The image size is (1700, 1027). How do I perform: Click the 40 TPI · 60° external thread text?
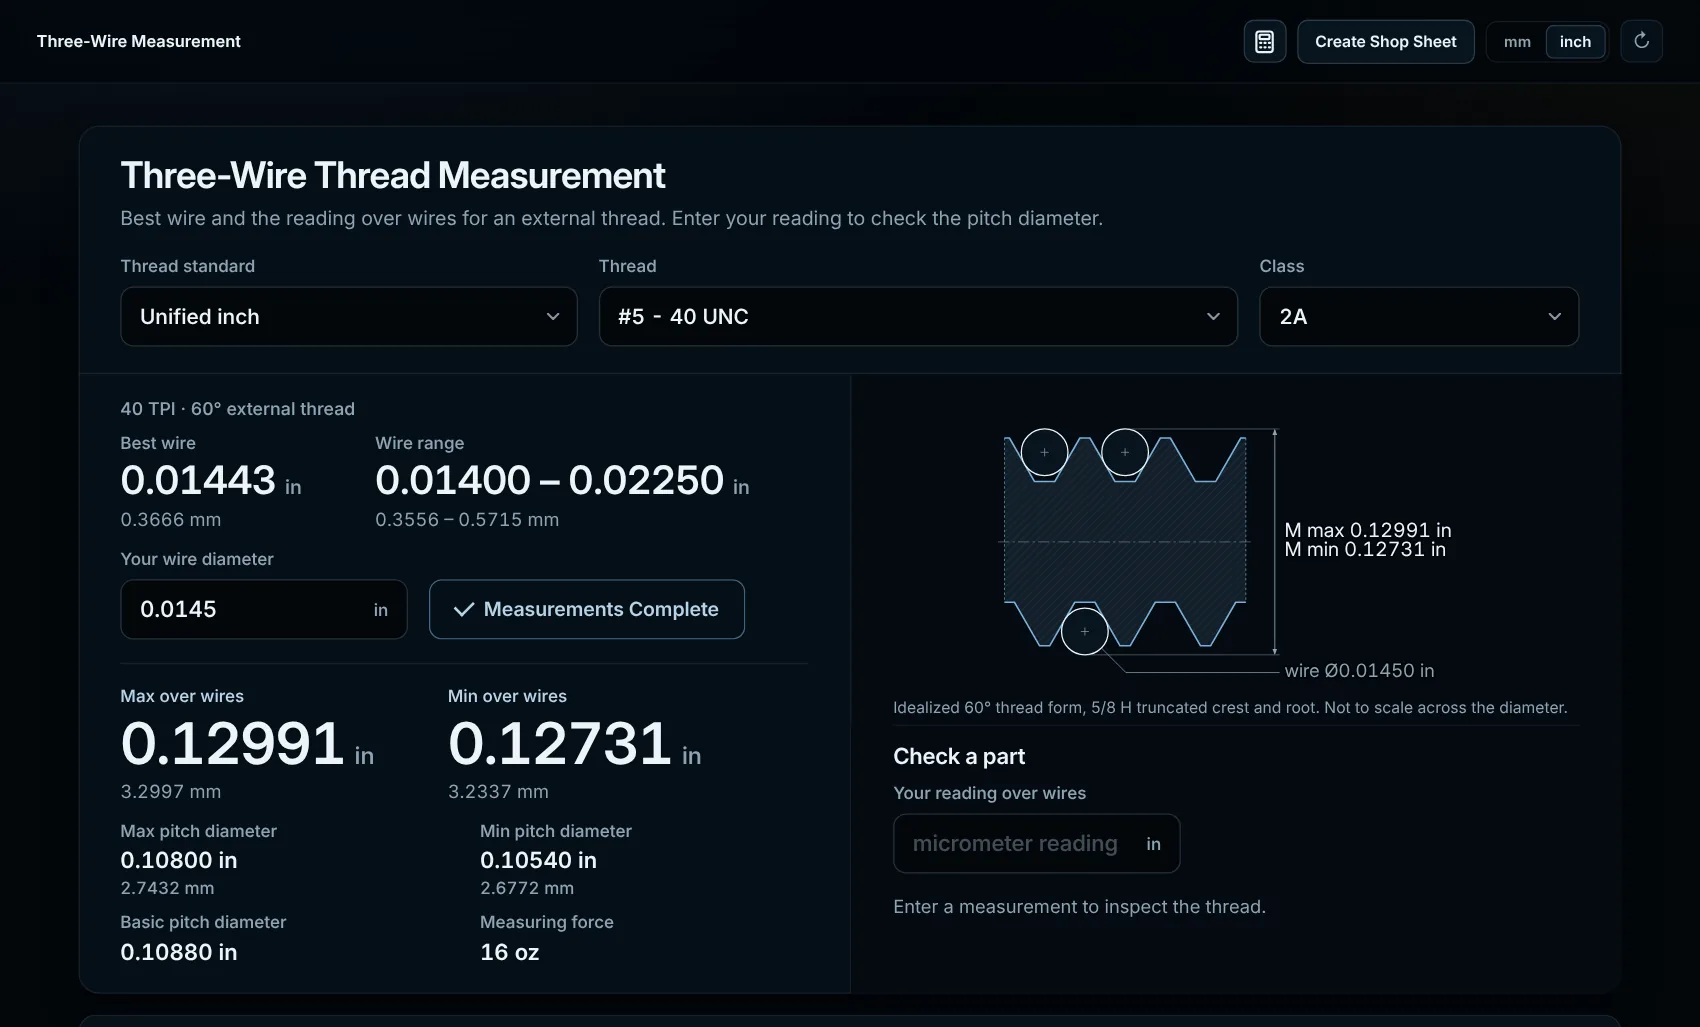tap(237, 408)
